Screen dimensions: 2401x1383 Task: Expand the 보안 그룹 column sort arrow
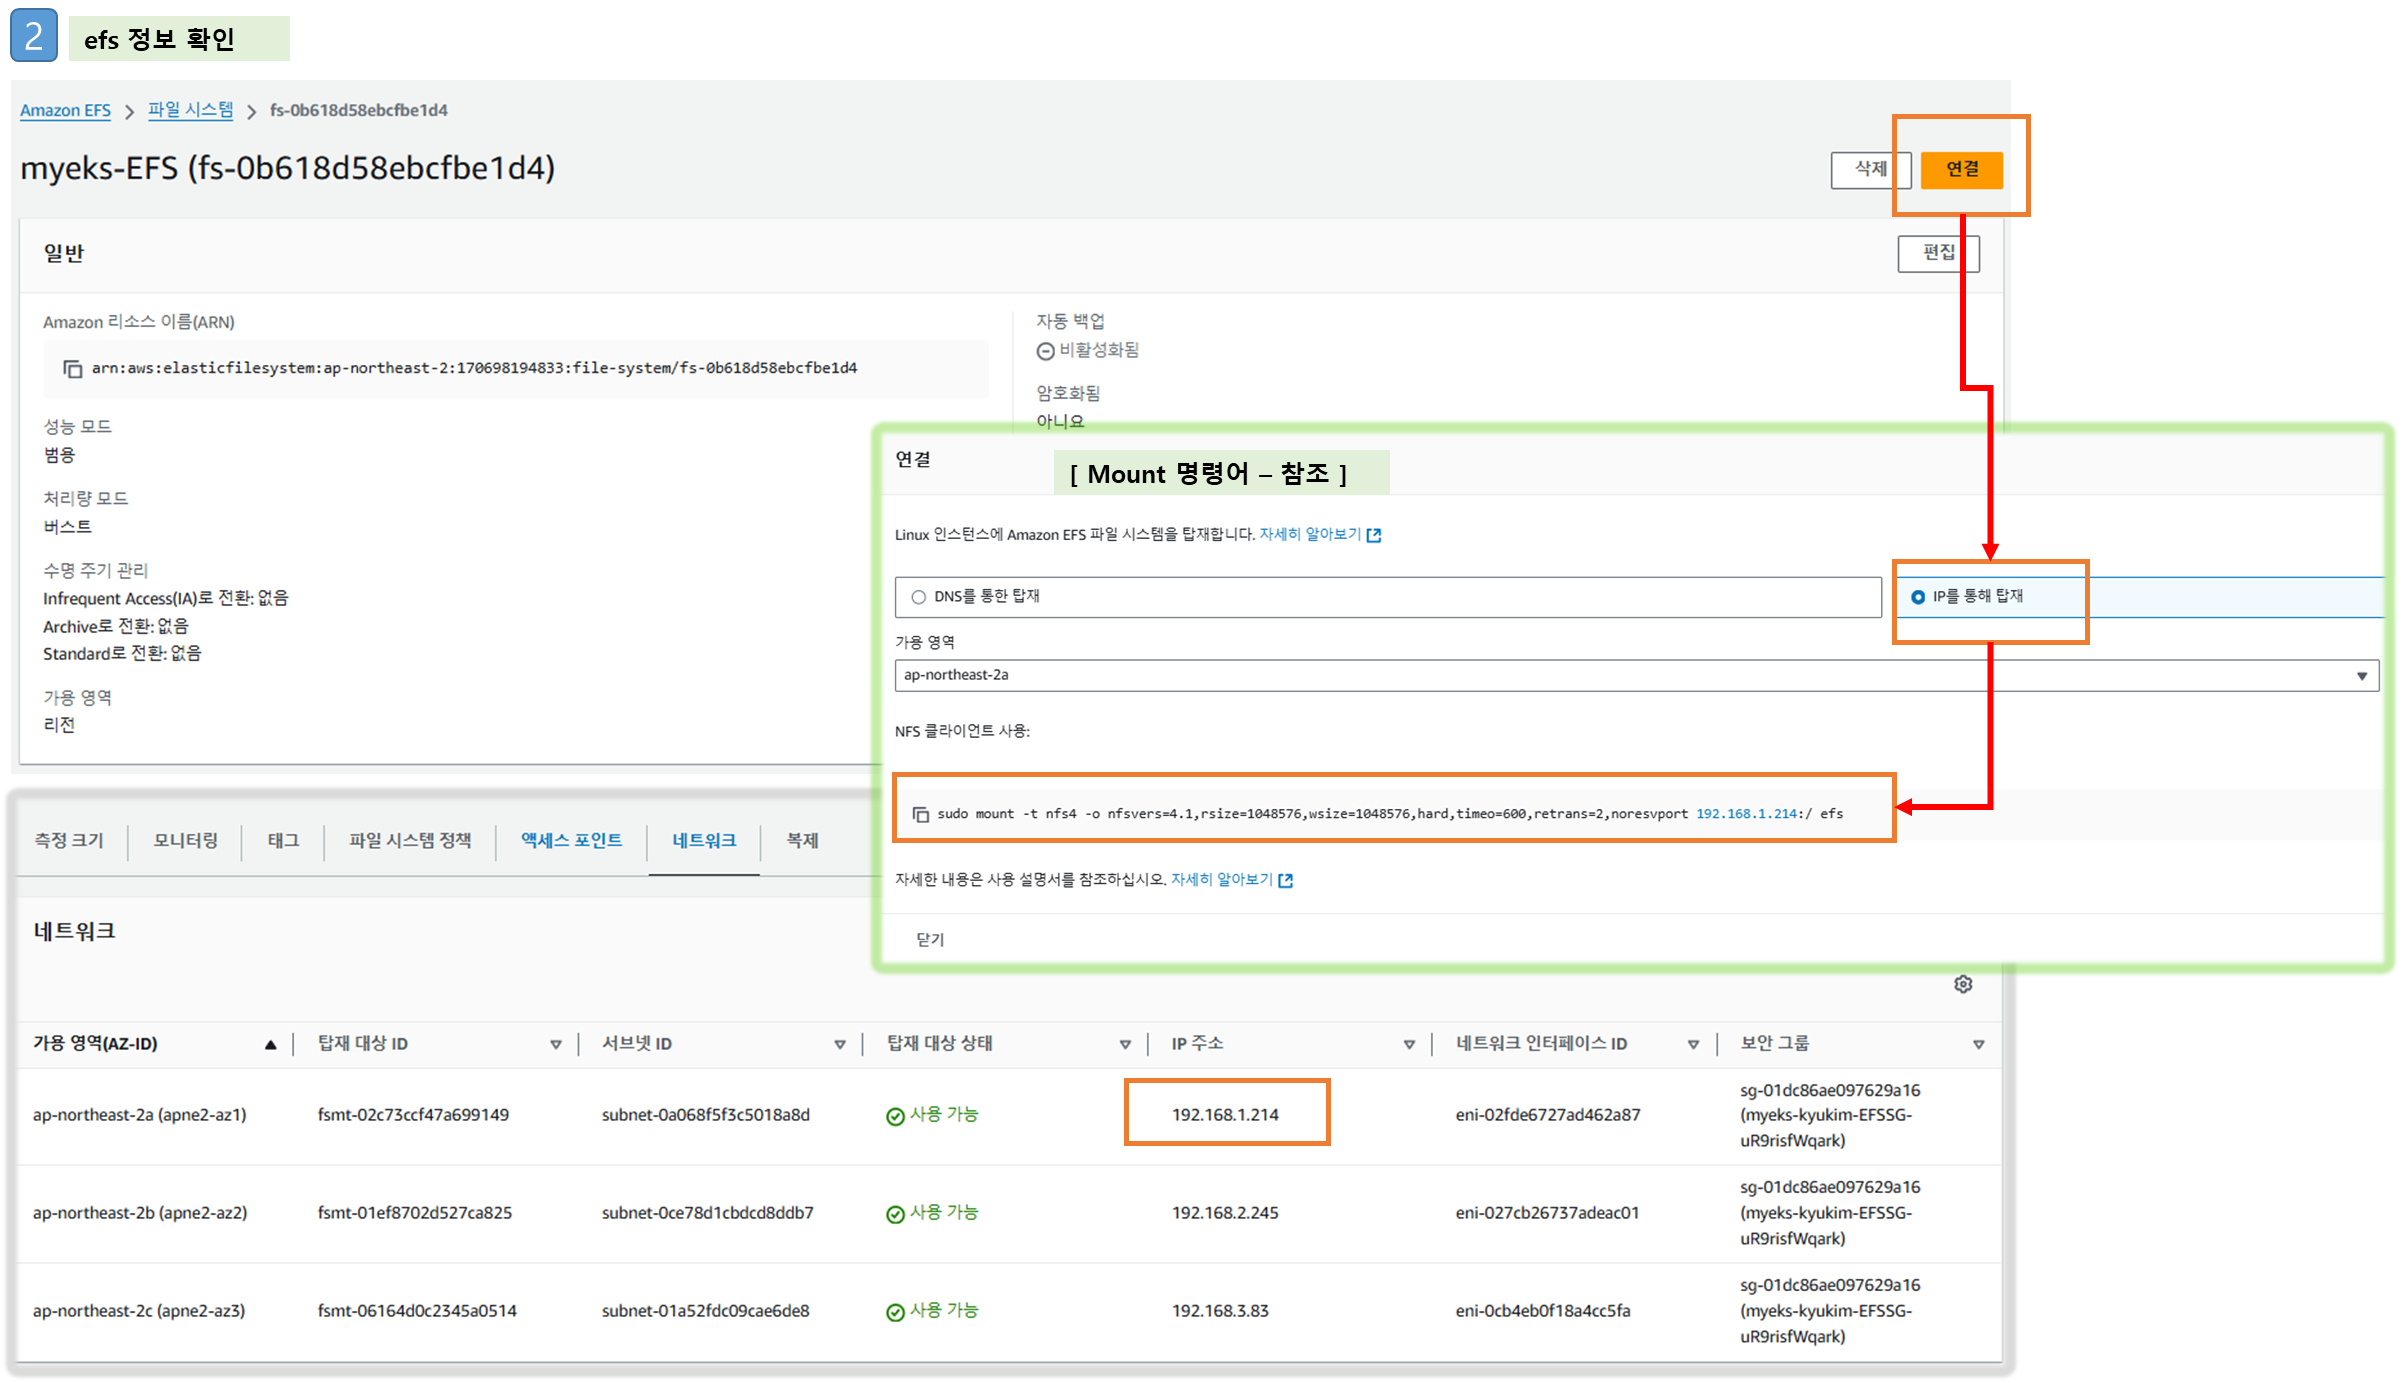click(x=1978, y=1045)
